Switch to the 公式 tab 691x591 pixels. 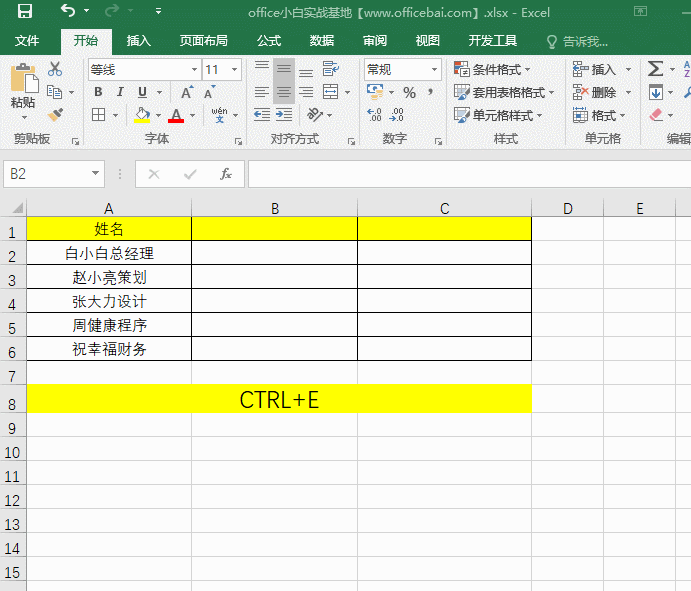pyautogui.click(x=268, y=41)
